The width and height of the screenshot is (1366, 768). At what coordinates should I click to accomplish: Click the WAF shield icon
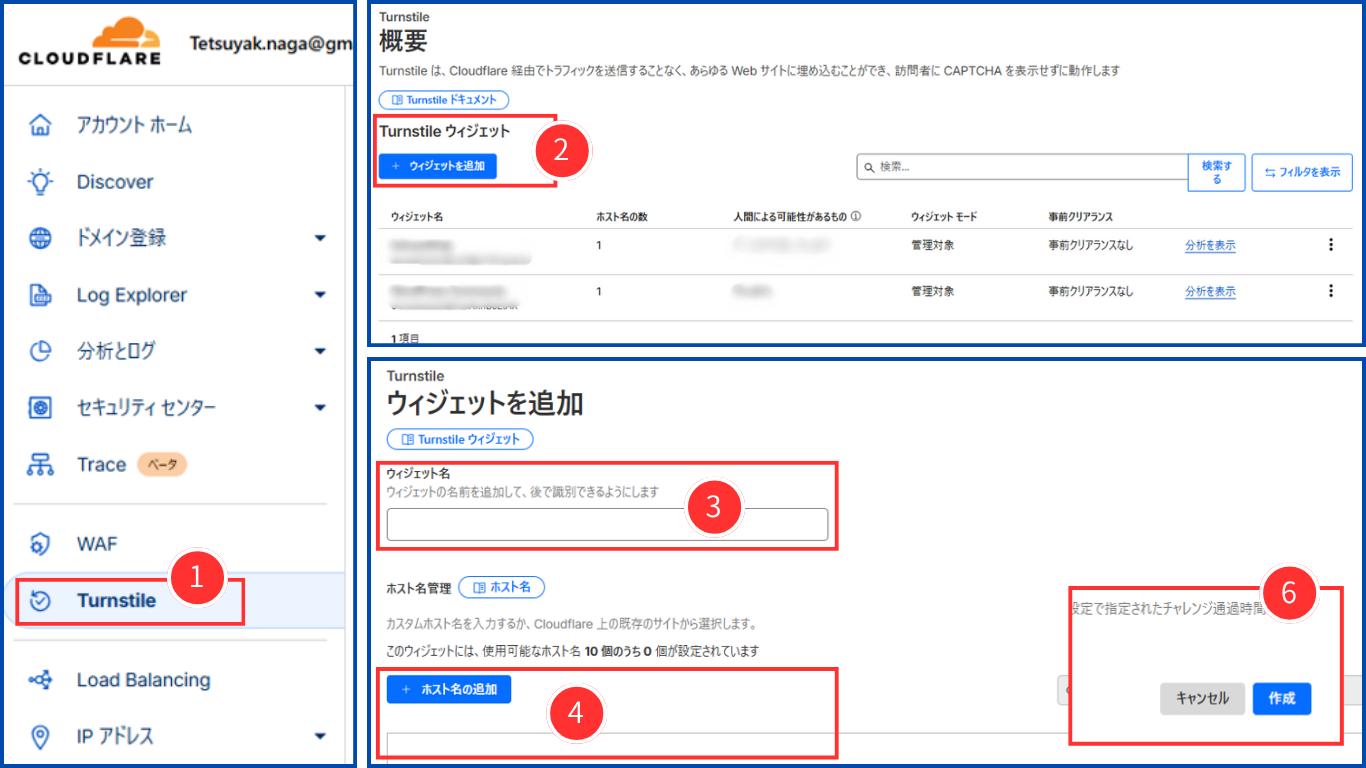pos(40,543)
